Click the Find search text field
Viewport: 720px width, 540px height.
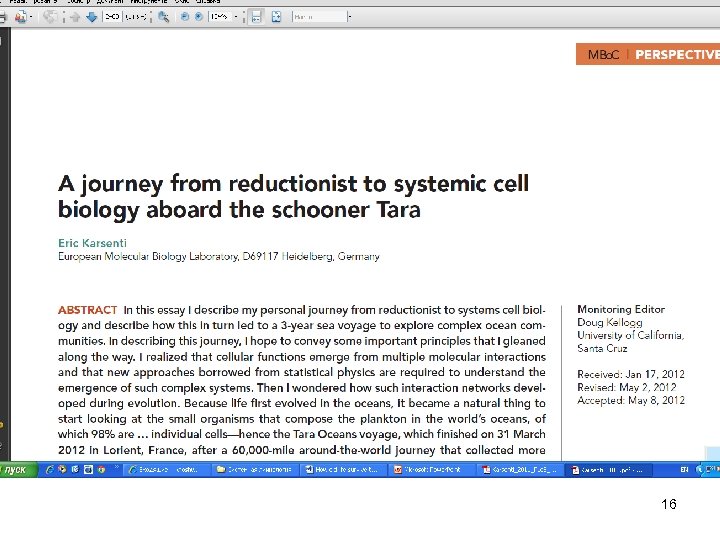point(320,17)
